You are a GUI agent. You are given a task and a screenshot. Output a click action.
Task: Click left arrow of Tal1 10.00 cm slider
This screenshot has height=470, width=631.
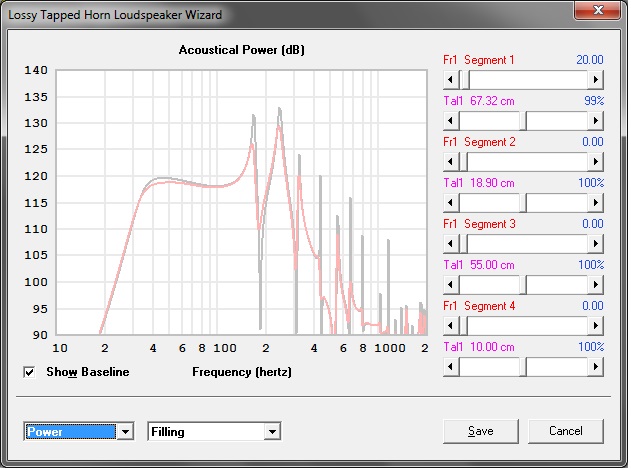point(451,367)
